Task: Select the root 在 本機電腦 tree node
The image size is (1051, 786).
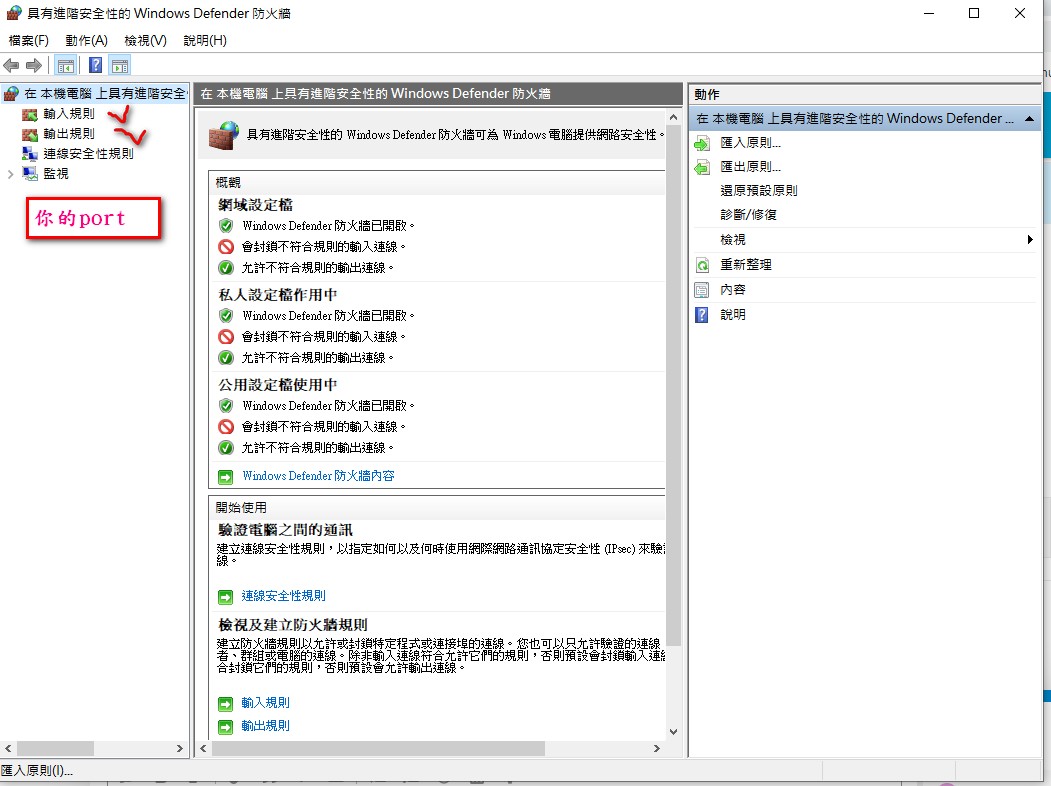Action: pos(105,94)
